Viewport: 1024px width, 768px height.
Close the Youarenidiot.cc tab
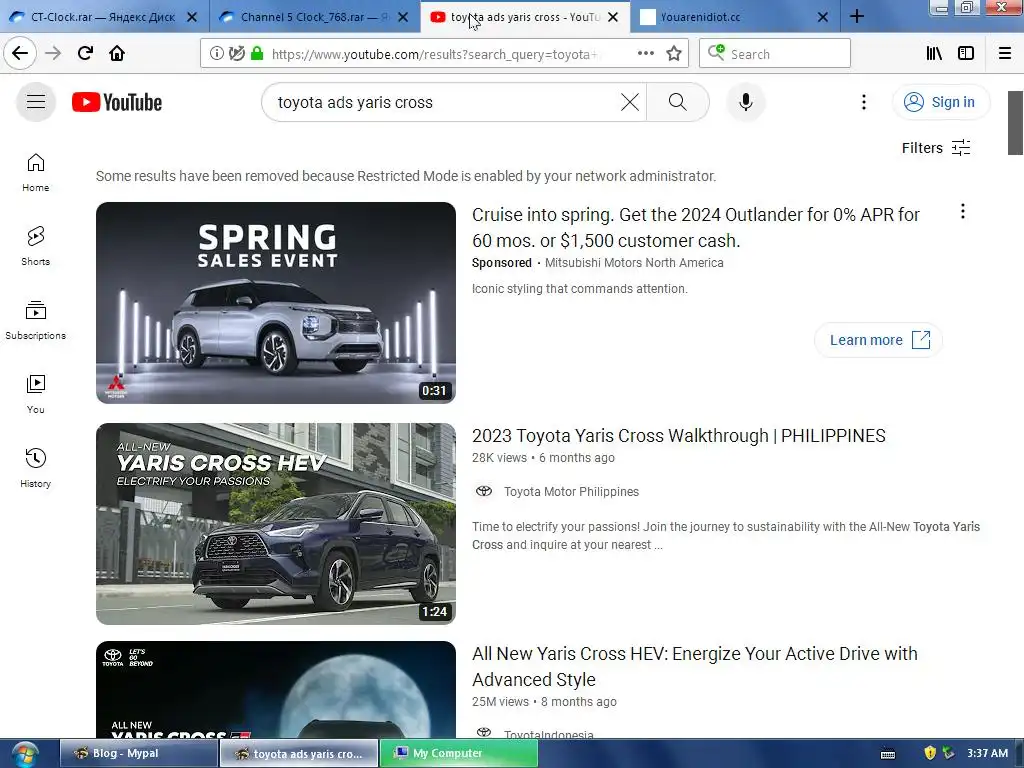823,17
